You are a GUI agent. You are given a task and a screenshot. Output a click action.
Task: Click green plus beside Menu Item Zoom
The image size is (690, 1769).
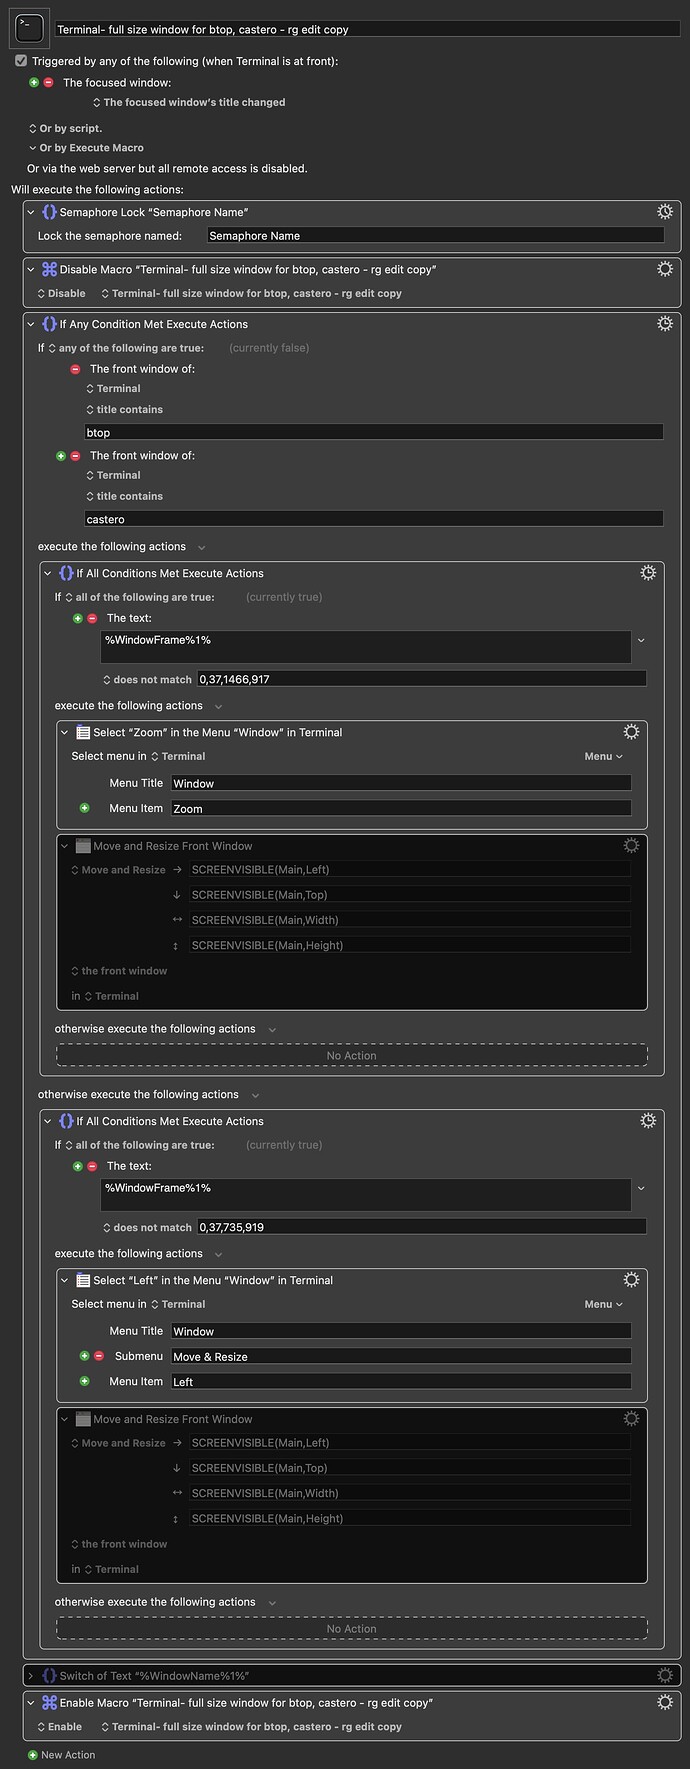[x=85, y=808]
